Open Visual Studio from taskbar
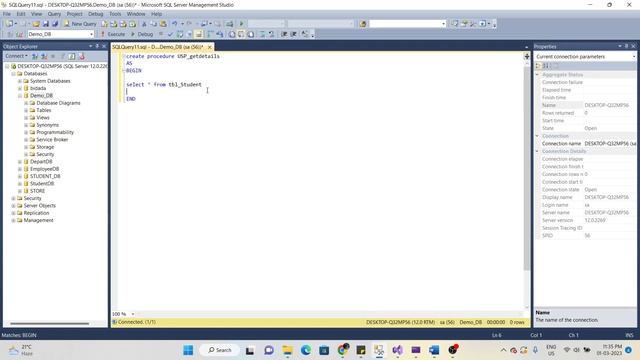 [398, 350]
